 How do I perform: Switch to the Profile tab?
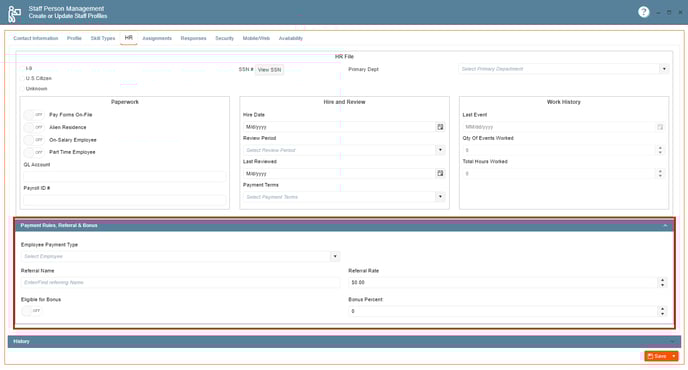(74, 38)
